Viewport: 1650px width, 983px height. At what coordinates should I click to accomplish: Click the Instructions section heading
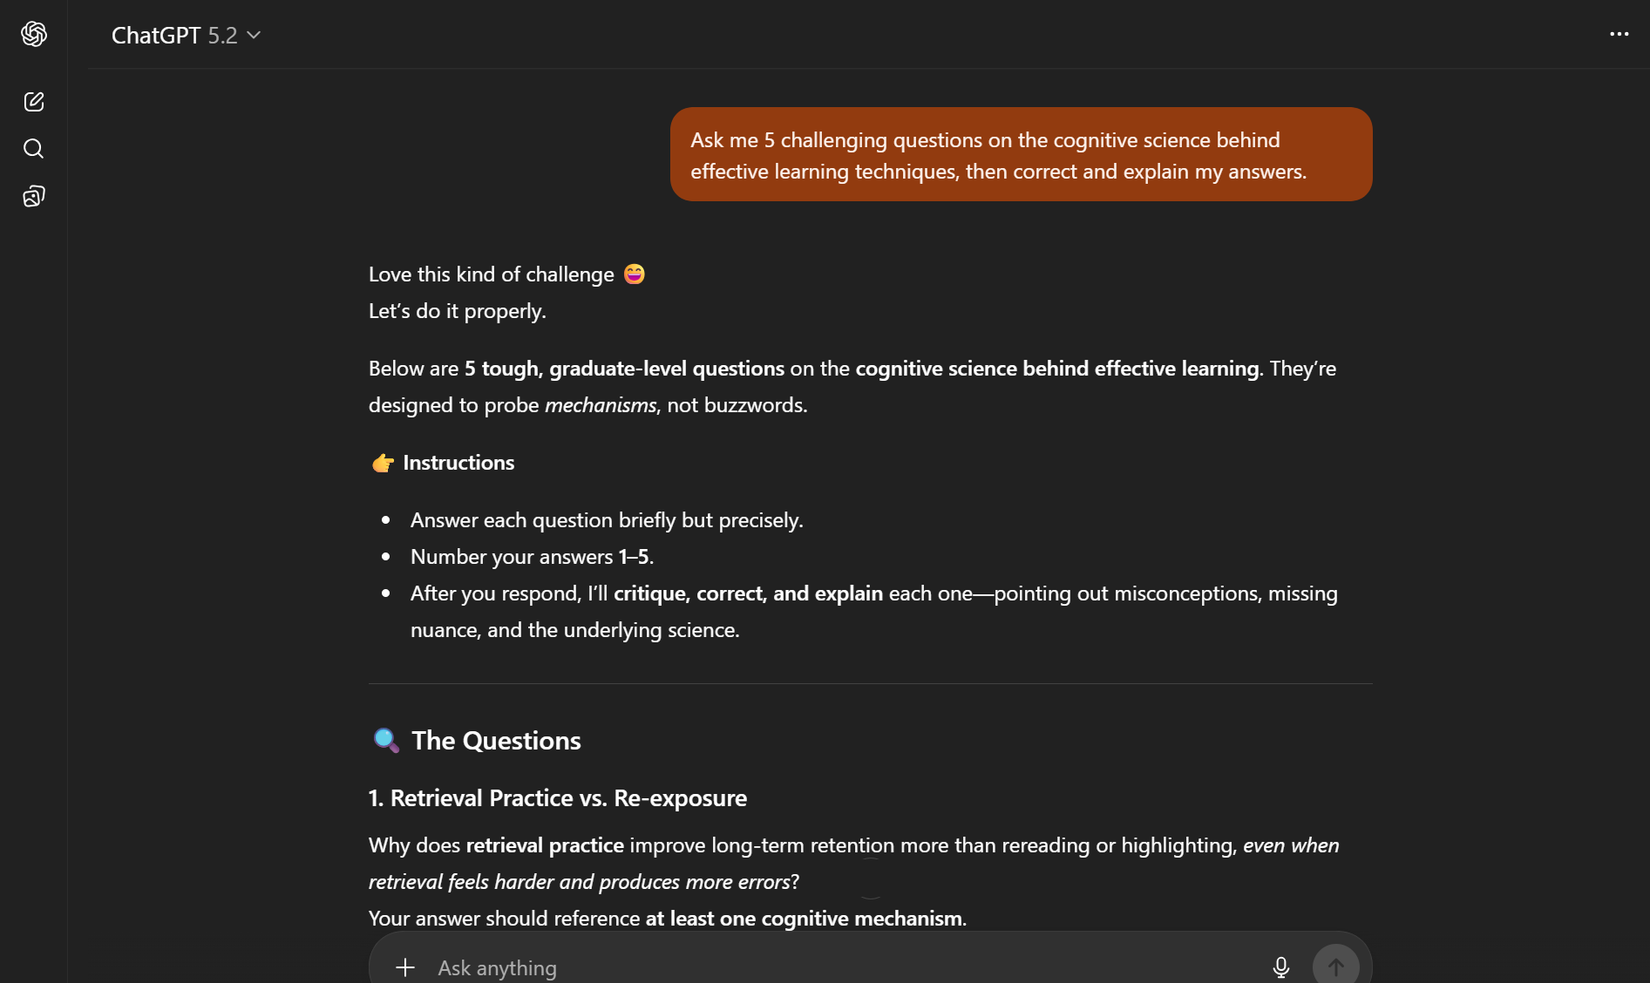[458, 462]
